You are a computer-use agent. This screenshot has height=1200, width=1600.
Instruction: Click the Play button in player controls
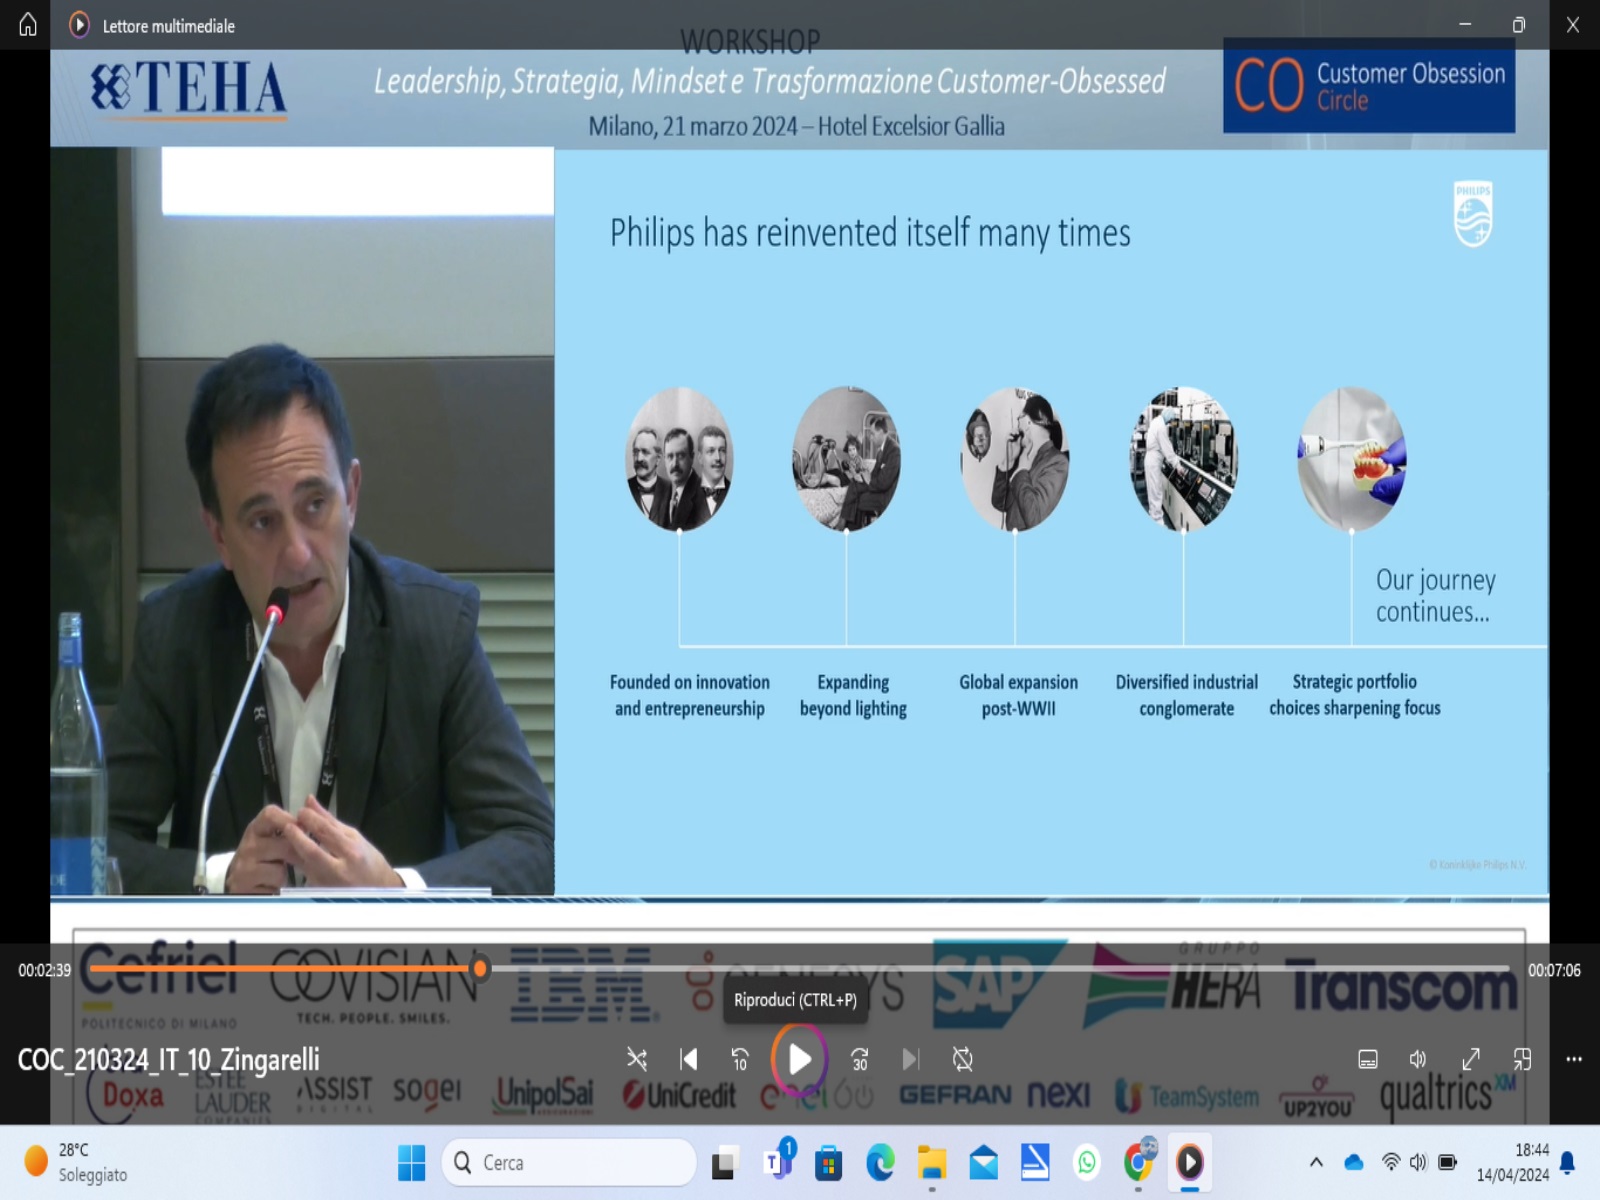[x=799, y=1059]
